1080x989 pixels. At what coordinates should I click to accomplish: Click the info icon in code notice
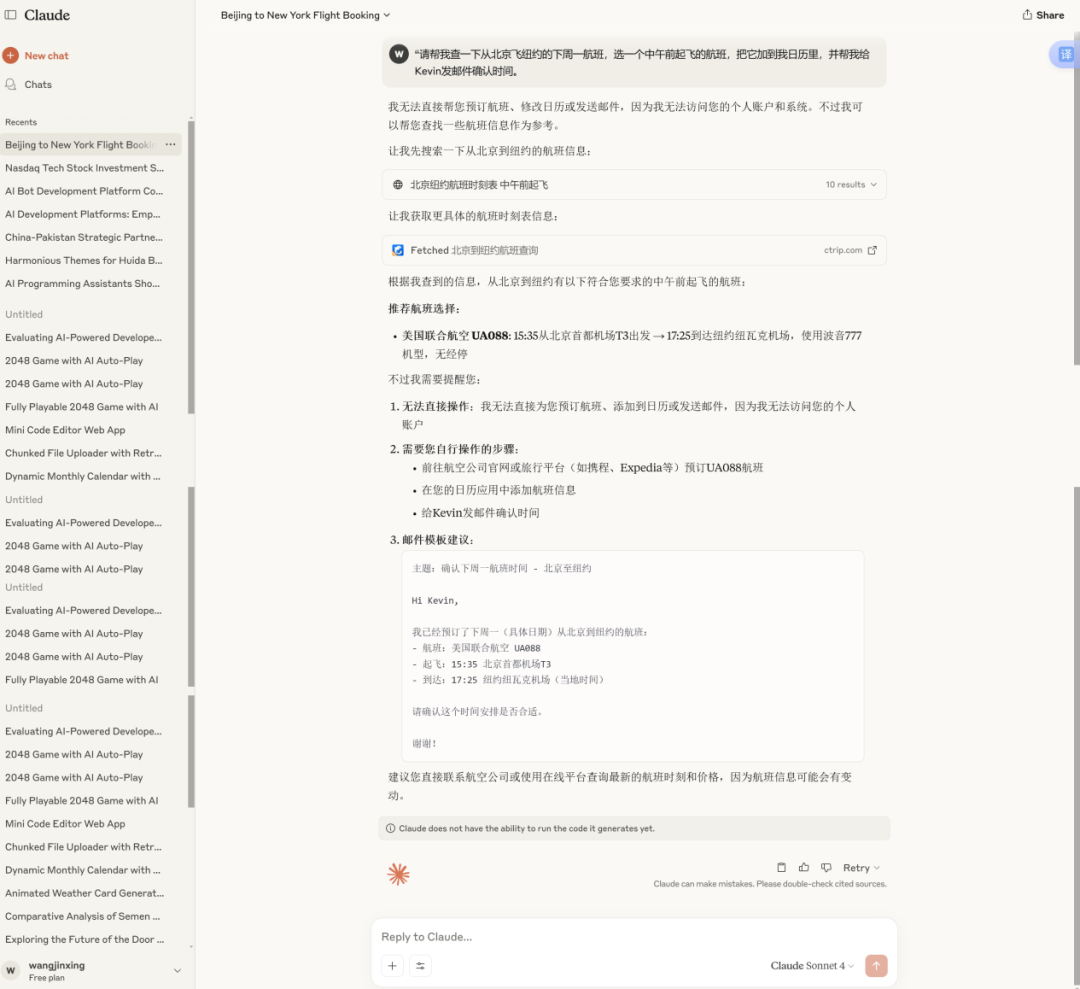390,829
